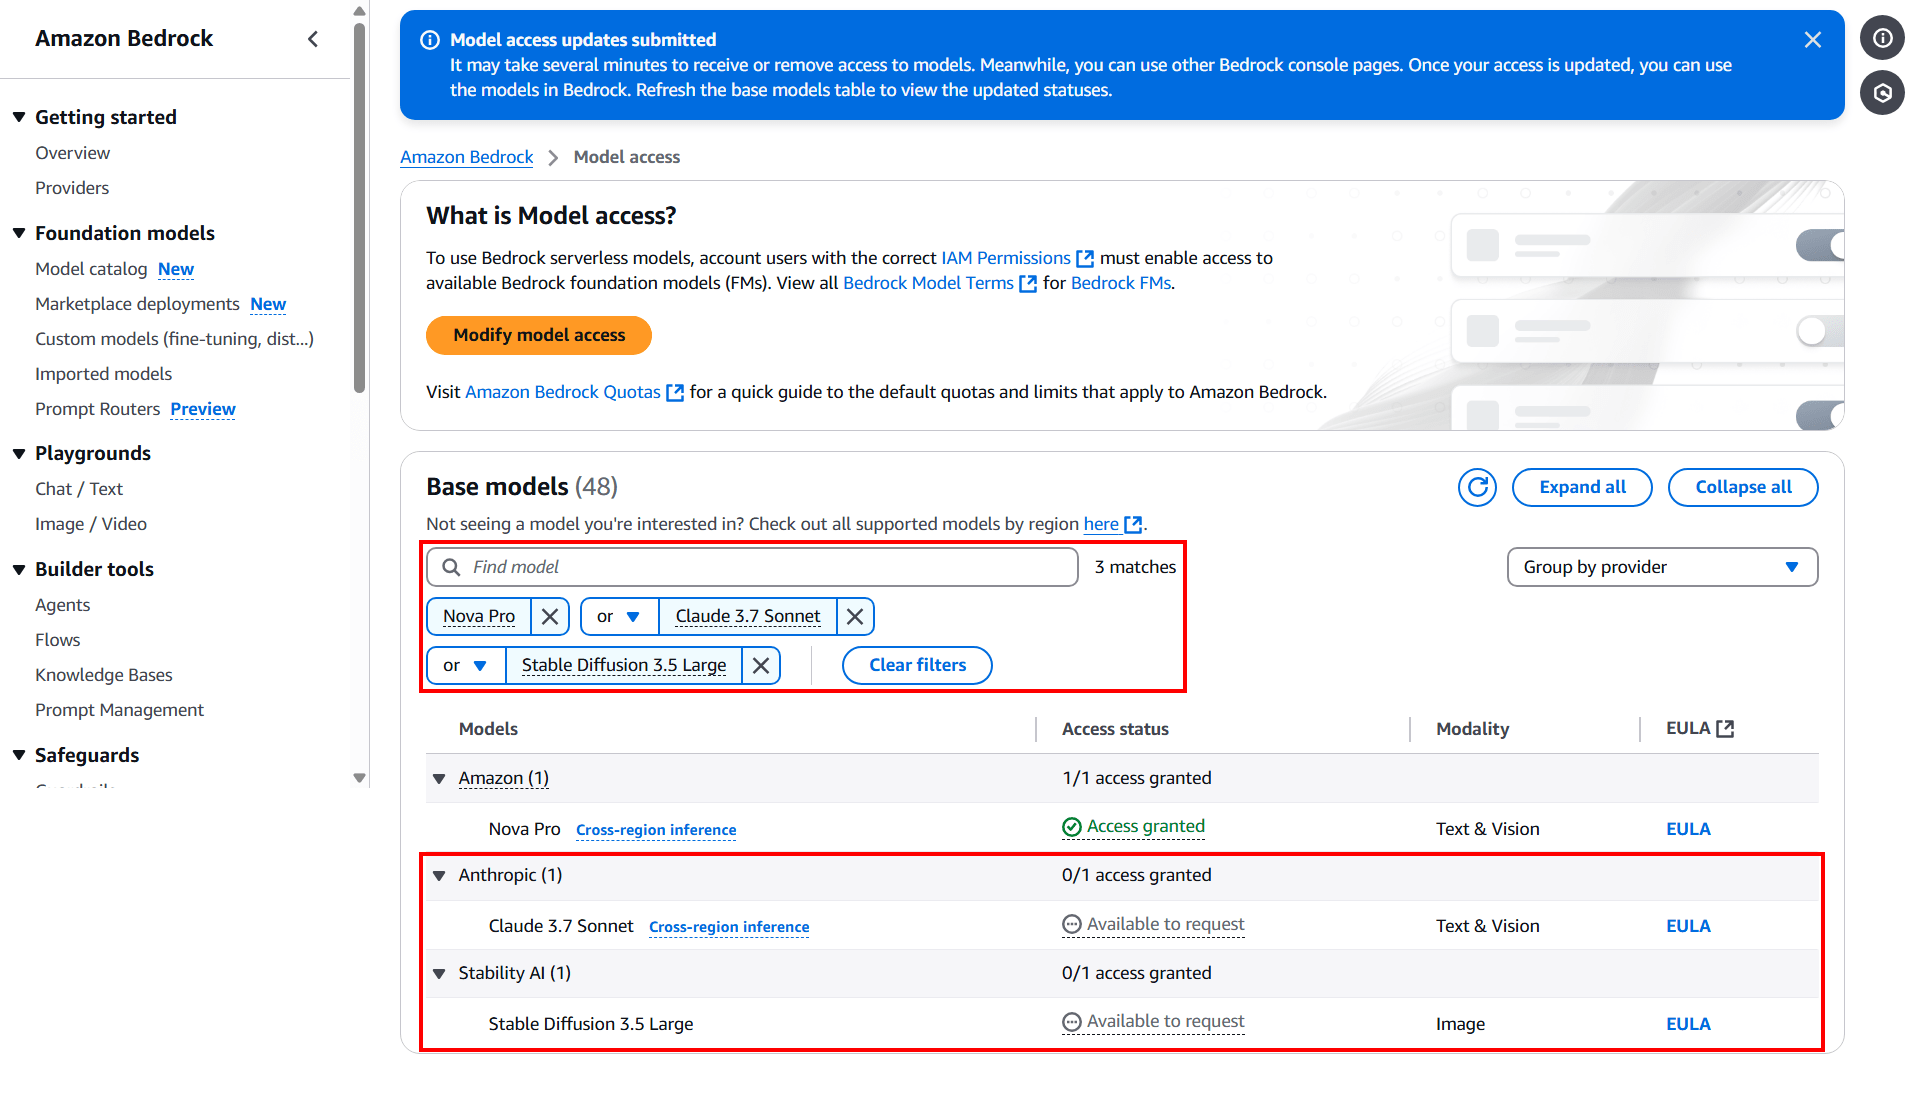Open Flows under Builder tools
Viewport: 1920px width, 1105px height.
pyautogui.click(x=57, y=640)
